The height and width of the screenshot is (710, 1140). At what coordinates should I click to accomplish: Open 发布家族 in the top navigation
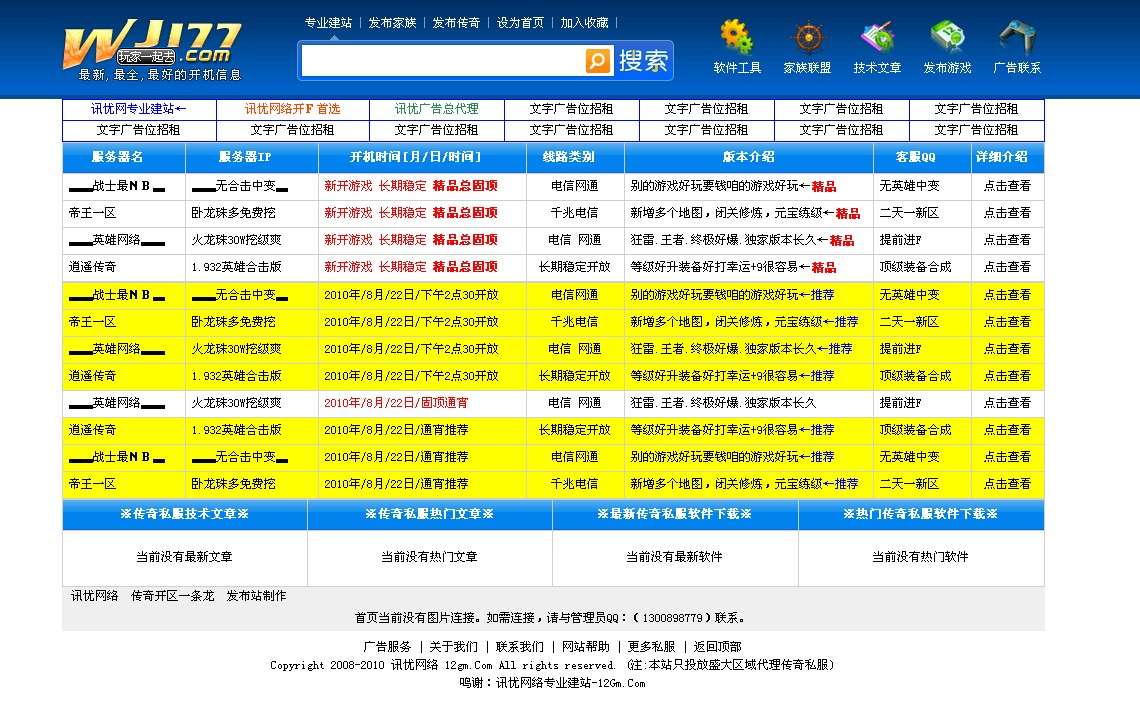click(392, 22)
